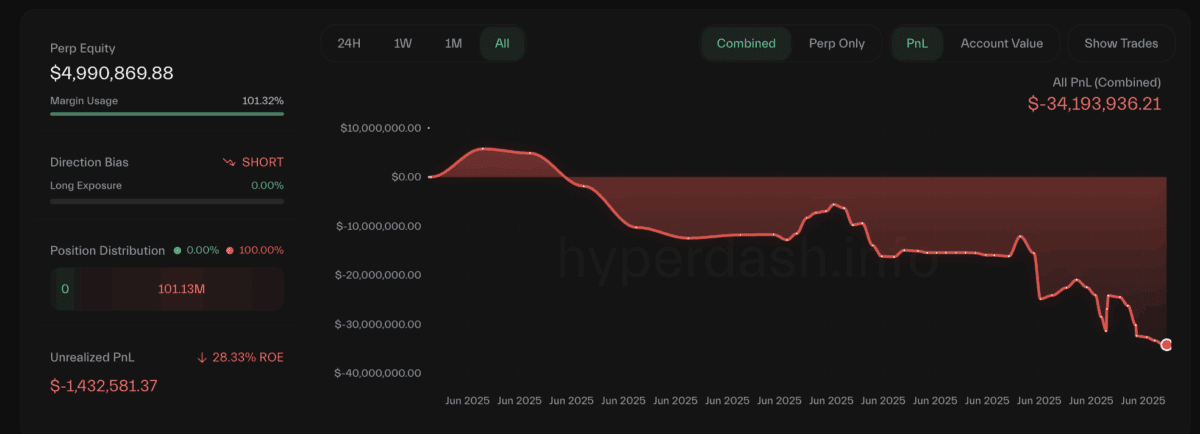The width and height of the screenshot is (1200, 434).
Task: Select the 1W time range
Action: pyautogui.click(x=402, y=43)
